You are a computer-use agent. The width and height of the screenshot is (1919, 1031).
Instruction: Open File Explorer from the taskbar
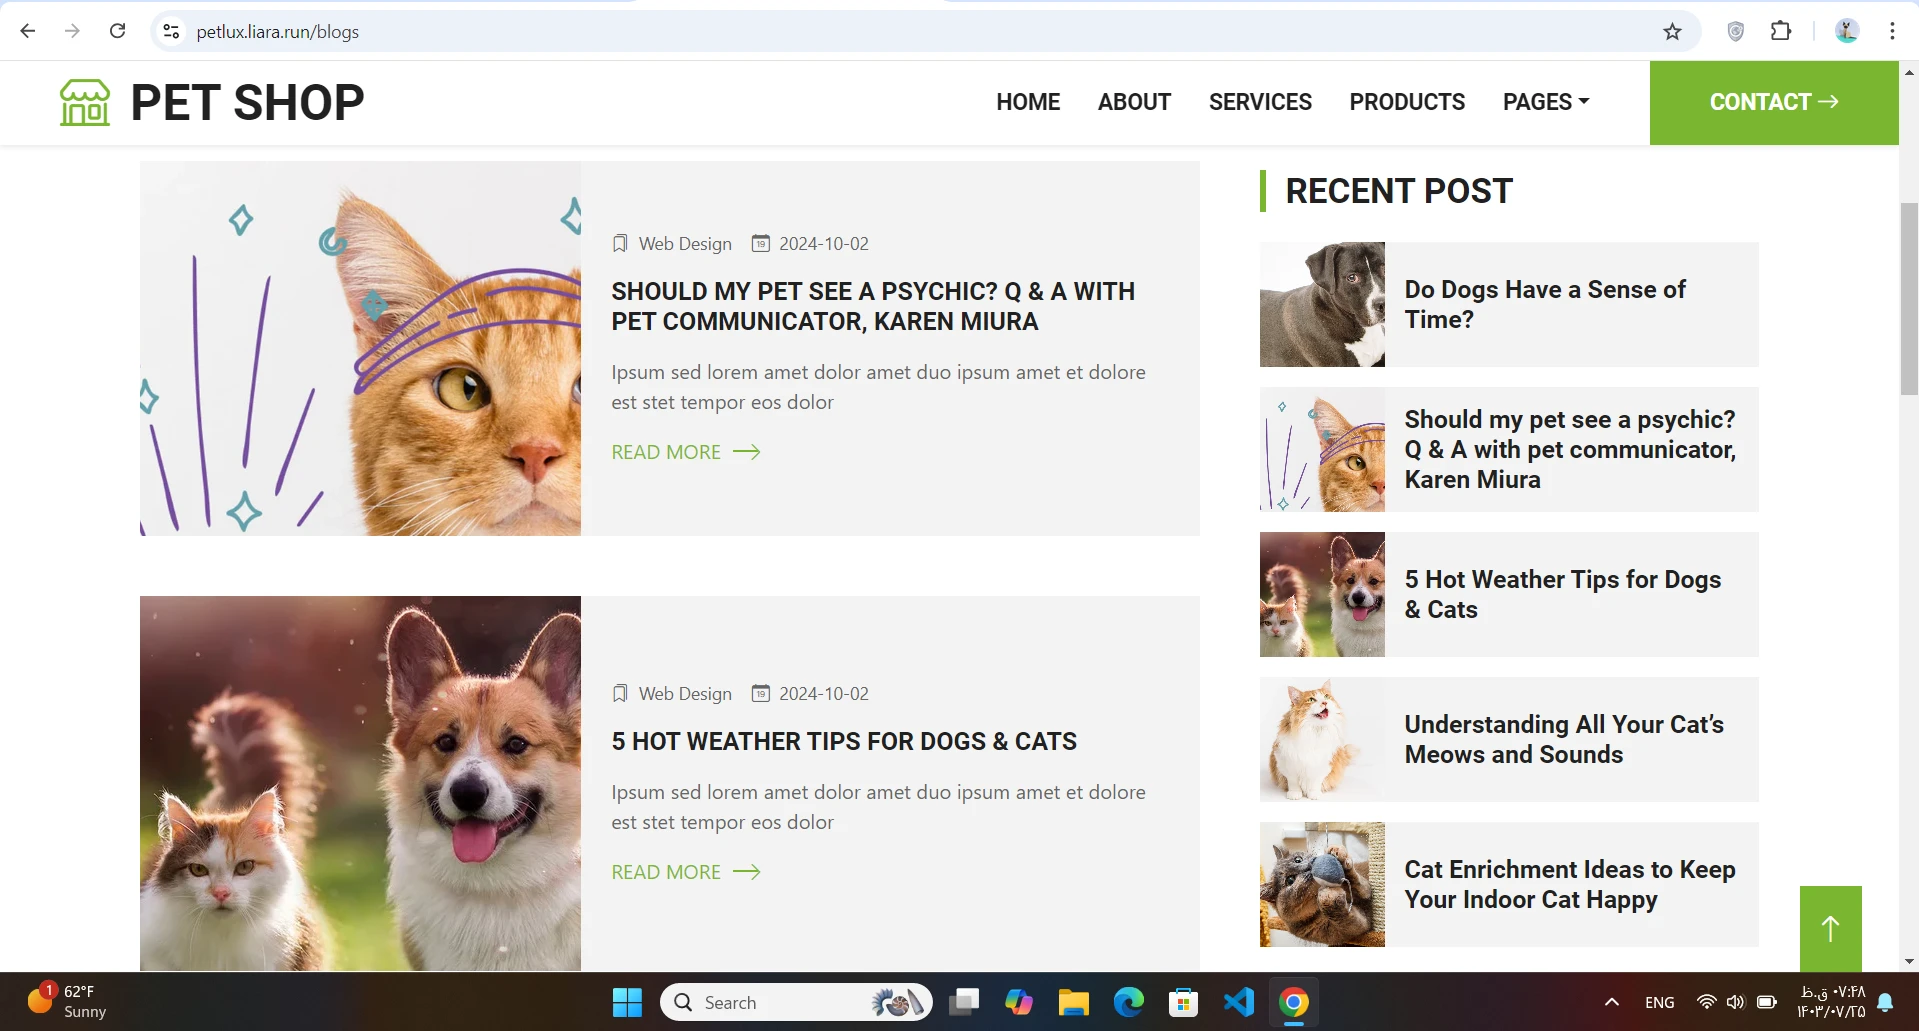point(1073,1002)
